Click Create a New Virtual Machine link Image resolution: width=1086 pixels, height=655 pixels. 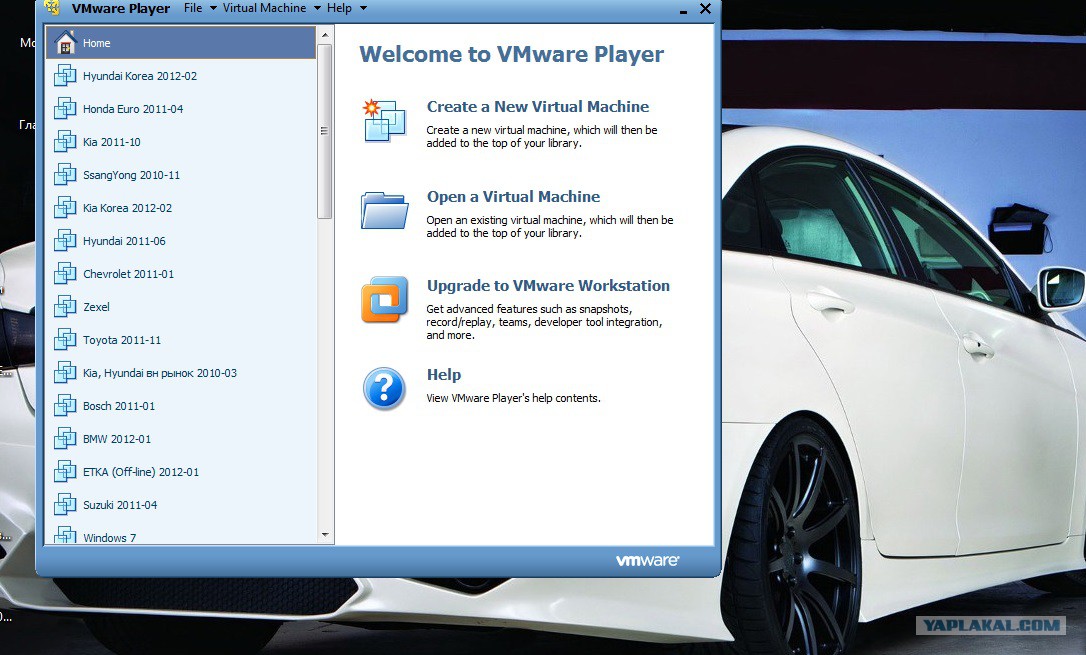tap(538, 107)
